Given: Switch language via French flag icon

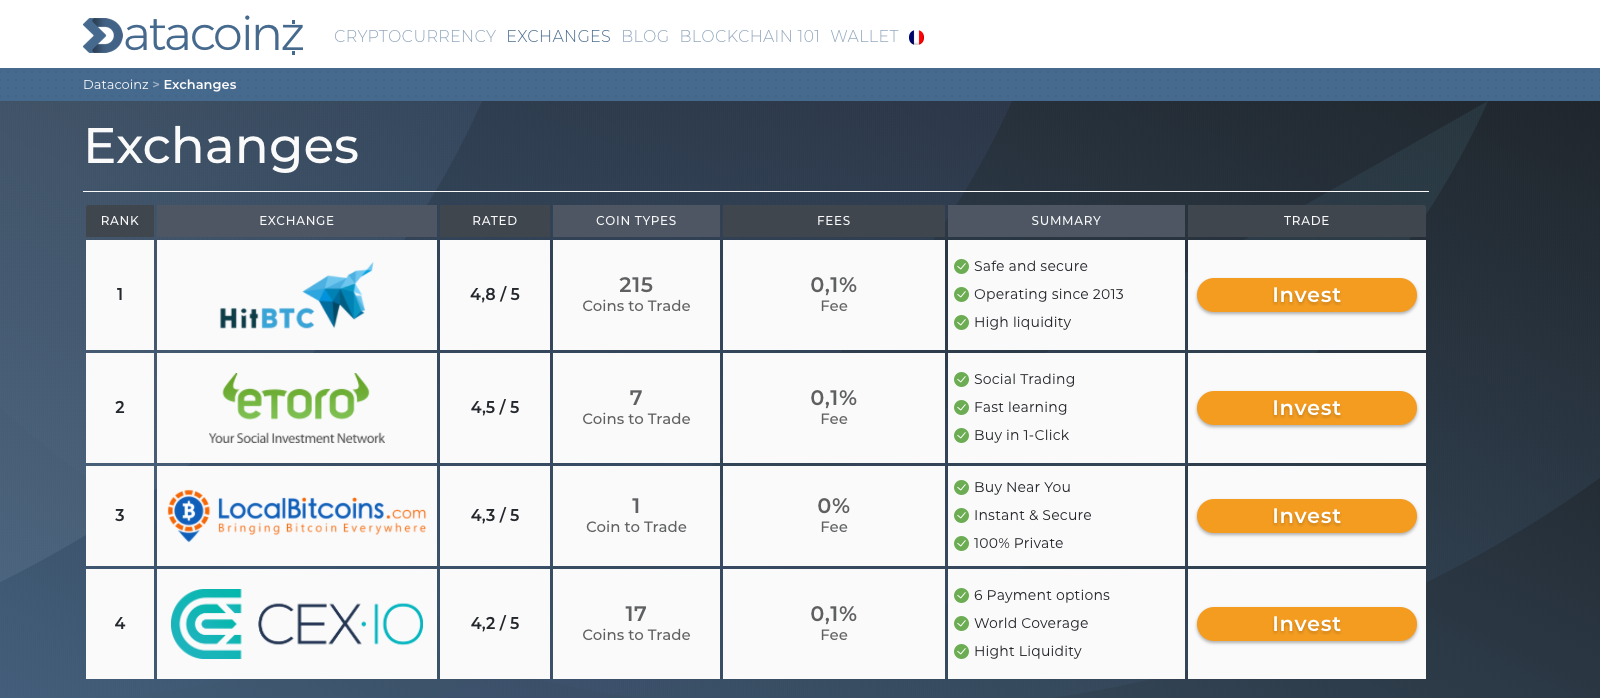Looking at the screenshot, I should (x=916, y=37).
